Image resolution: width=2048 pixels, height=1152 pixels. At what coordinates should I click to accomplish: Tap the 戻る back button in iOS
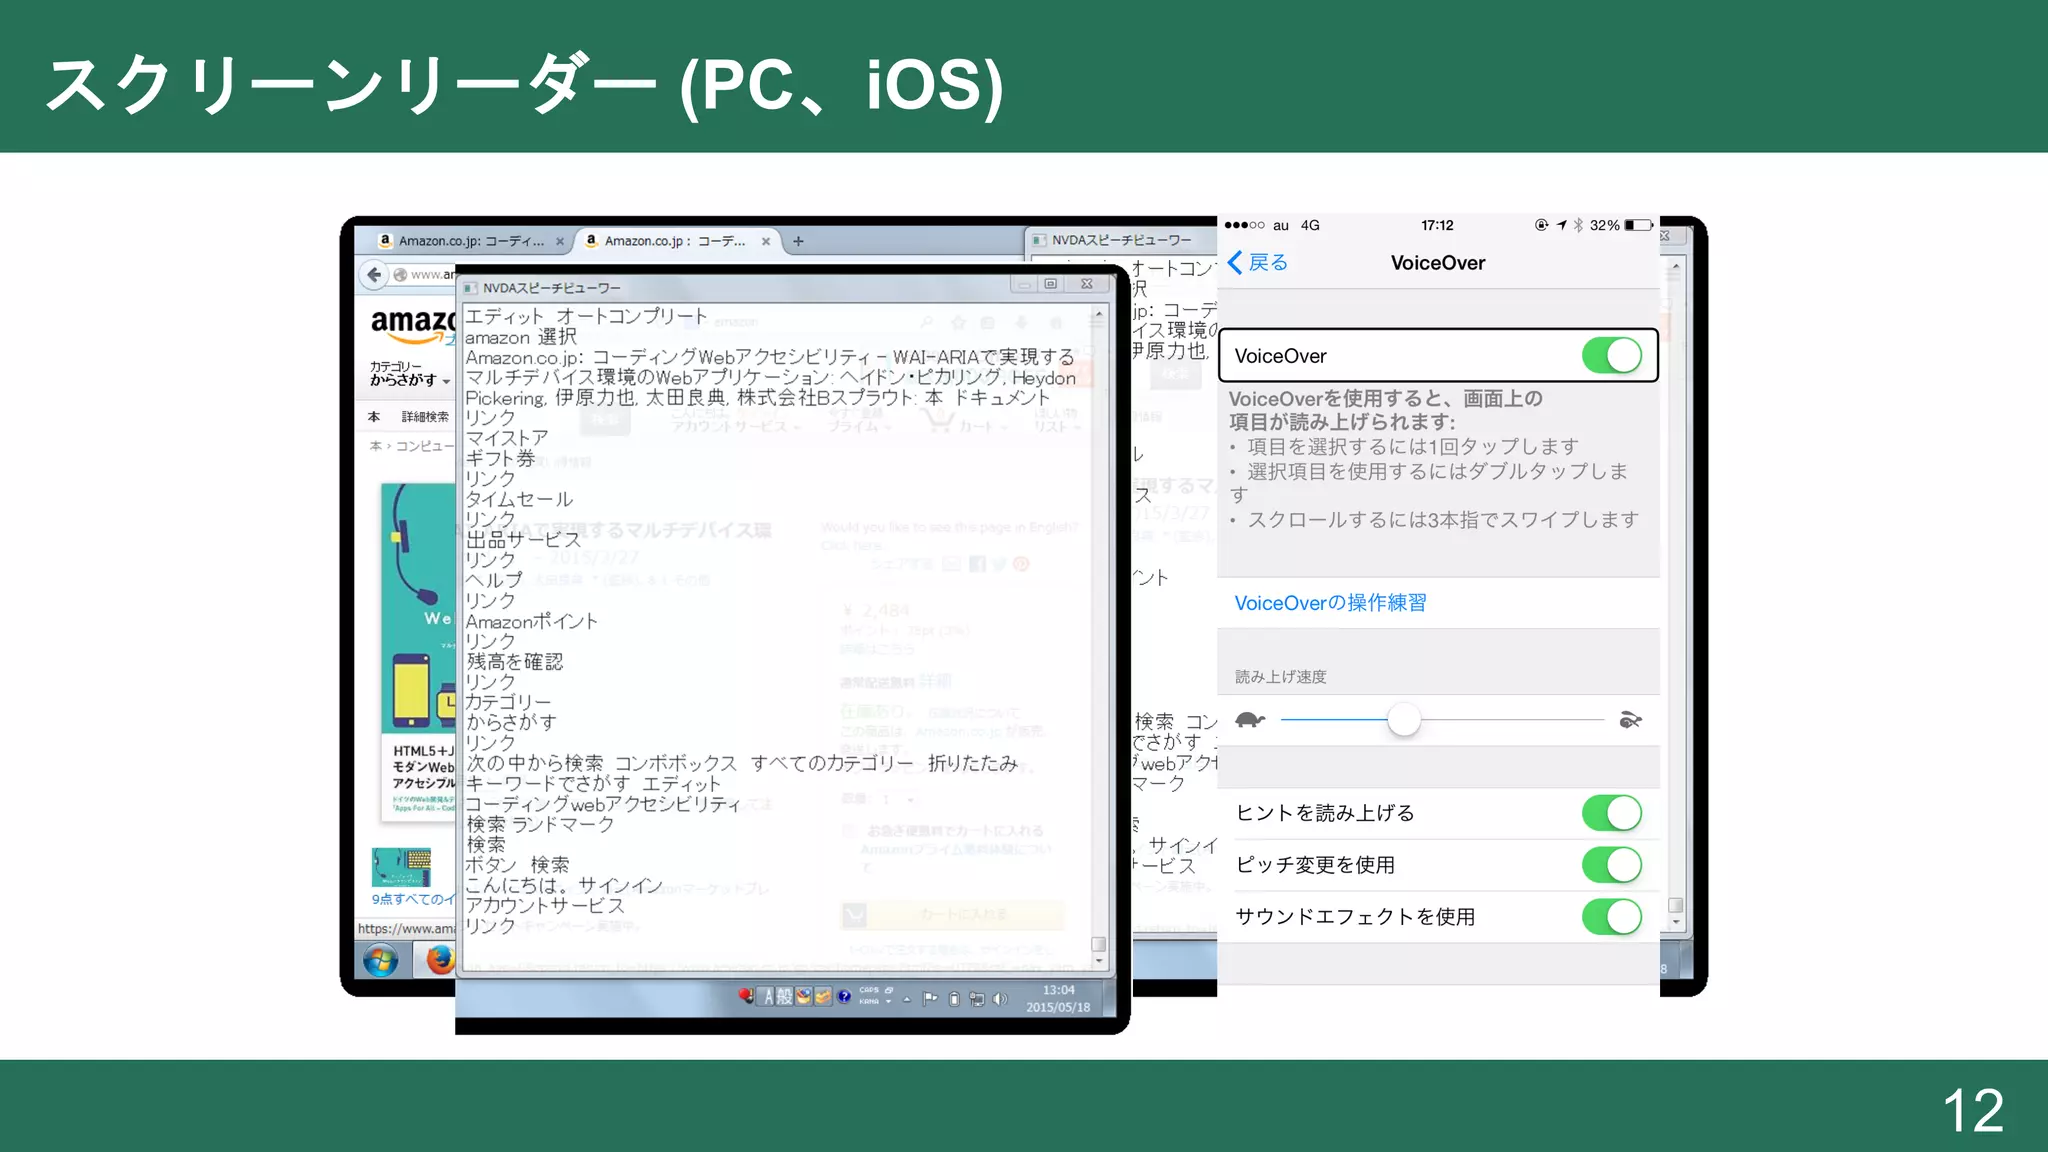pyautogui.click(x=1257, y=262)
